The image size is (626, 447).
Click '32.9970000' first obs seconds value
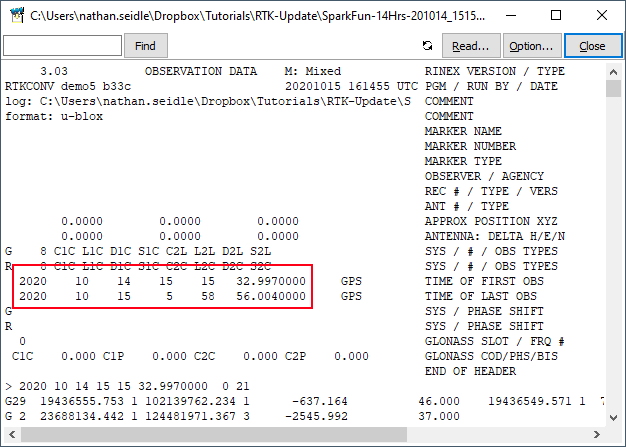271,281
